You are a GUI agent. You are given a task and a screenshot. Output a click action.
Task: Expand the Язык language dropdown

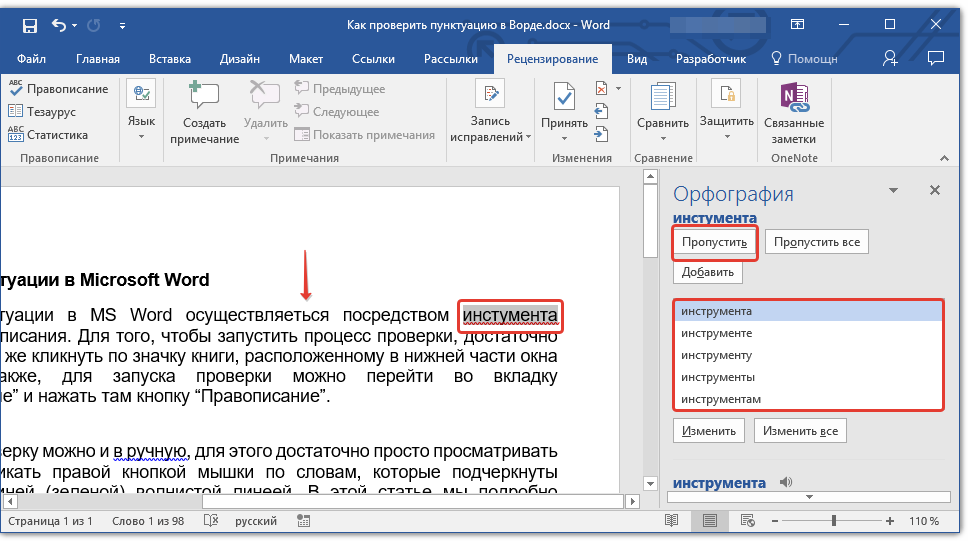141,125
